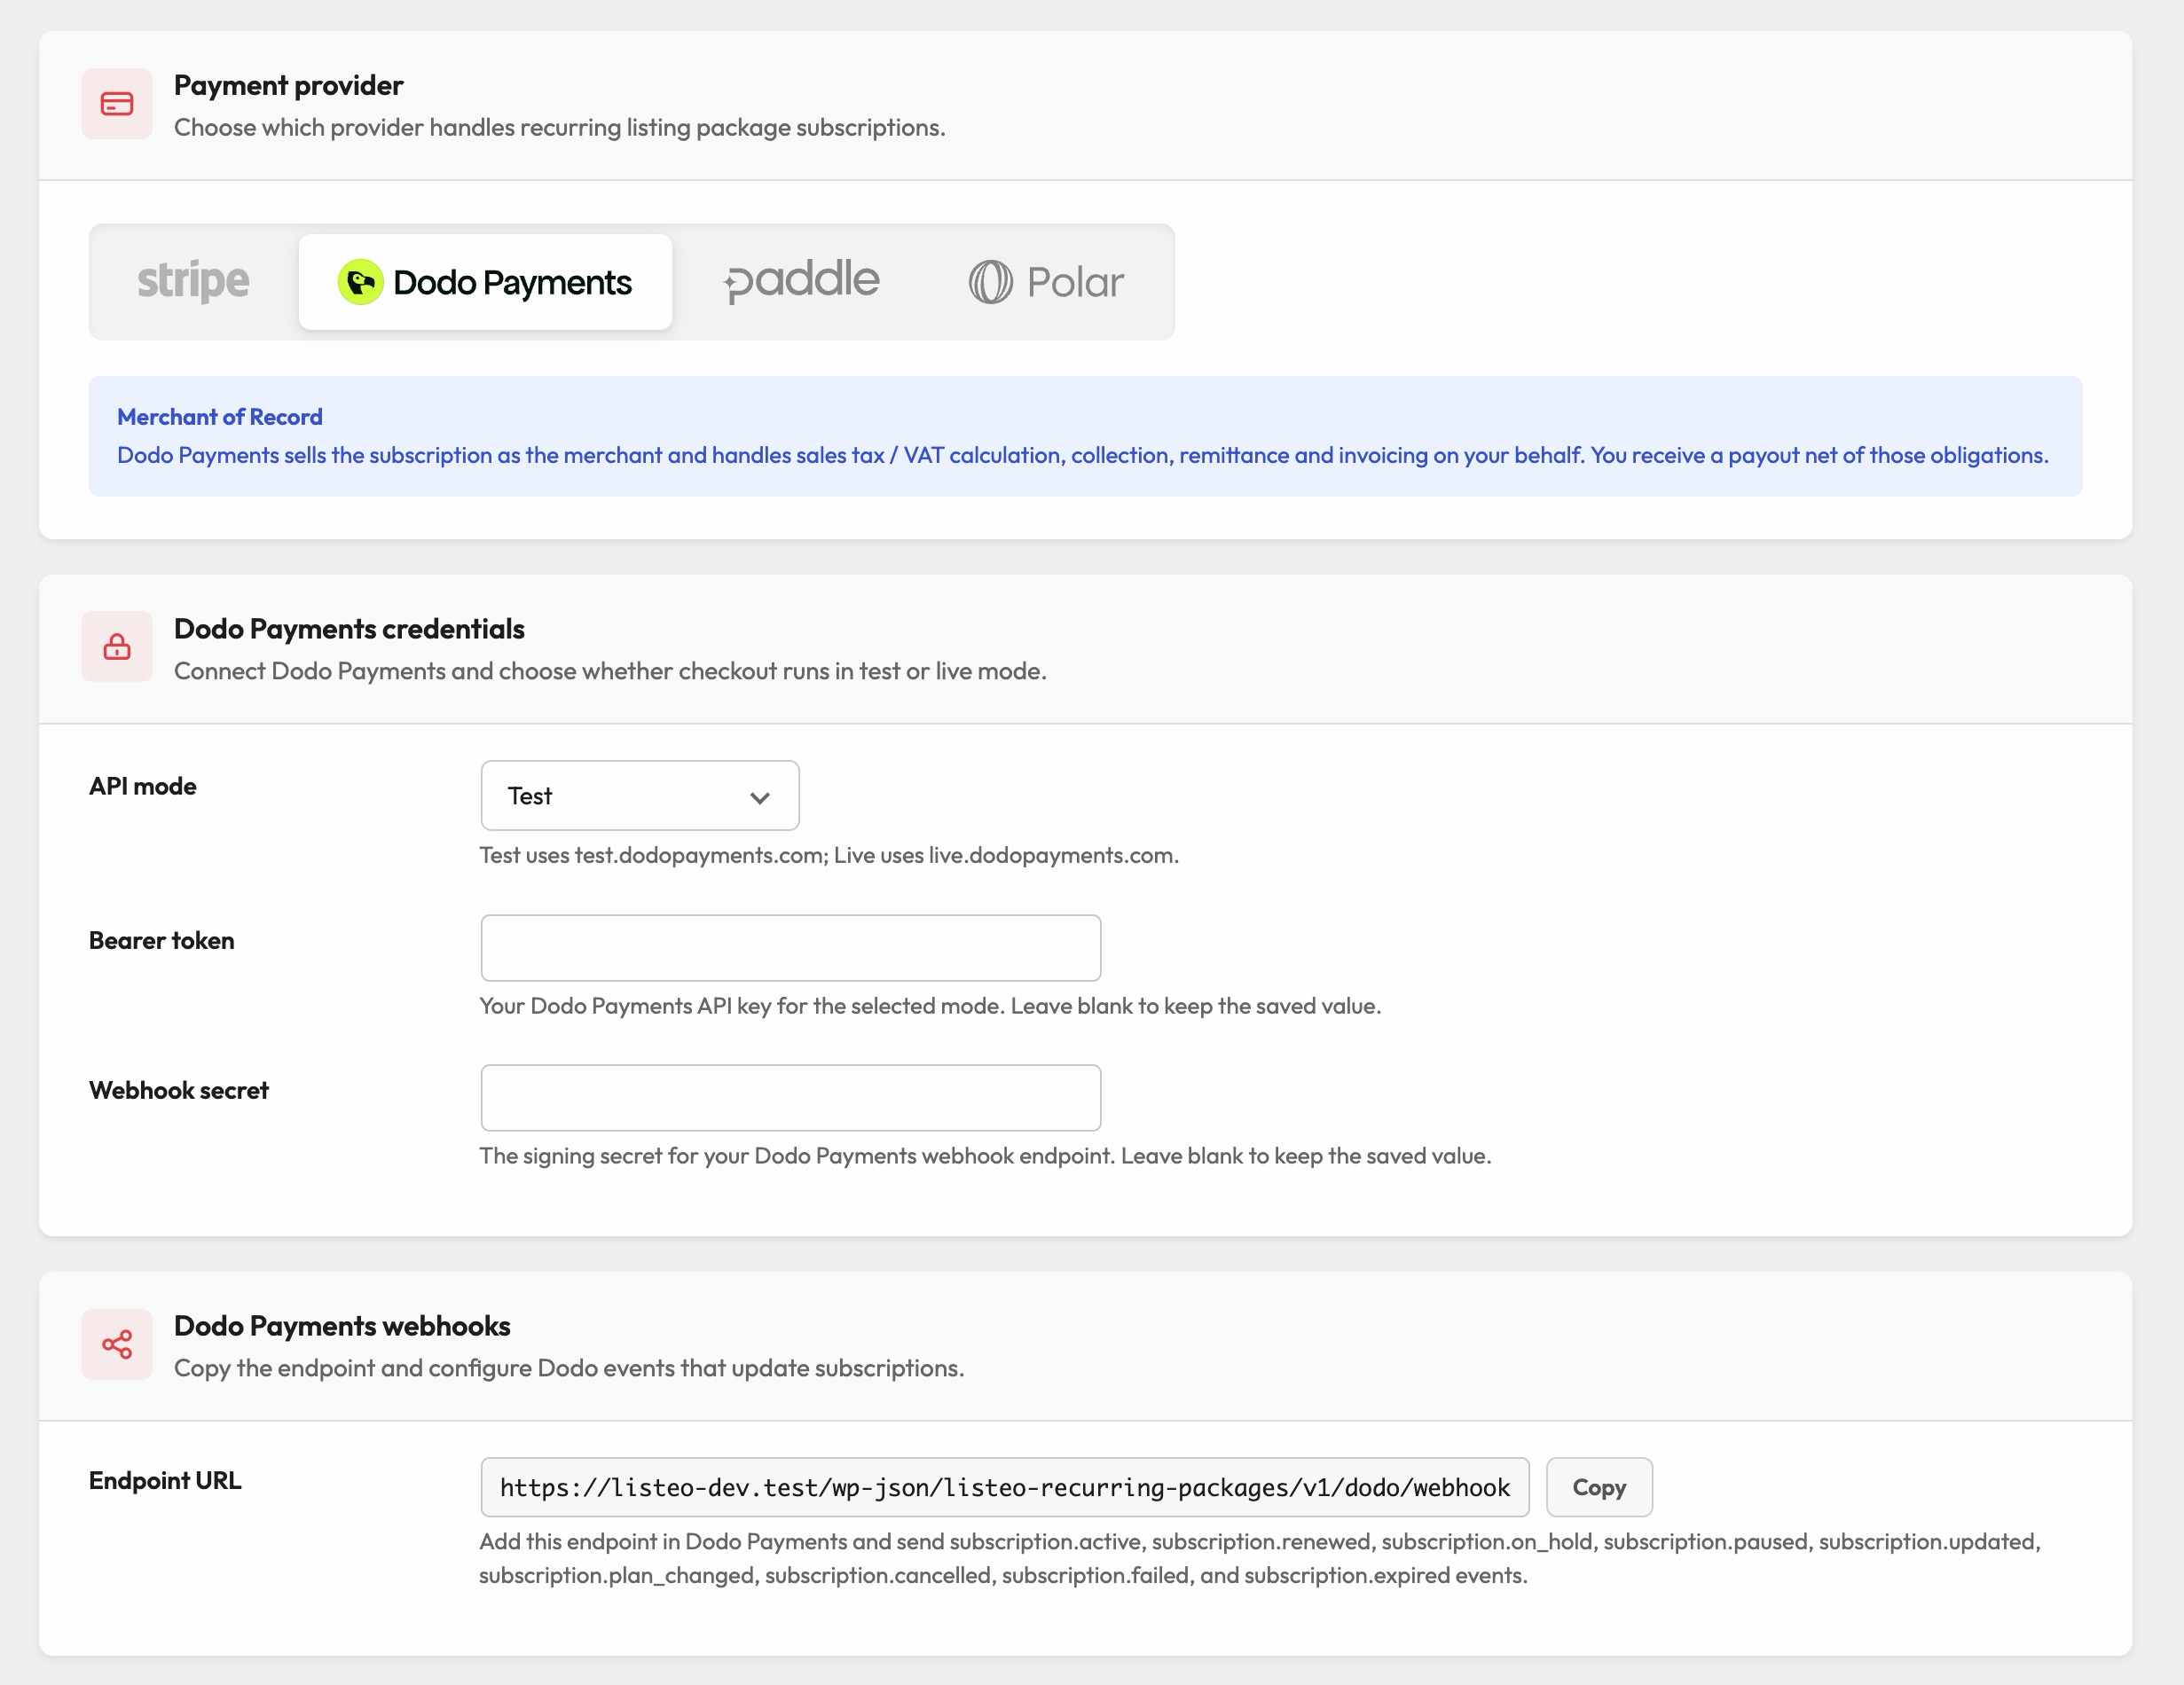Viewport: 2184px width, 1685px height.
Task: Click the Dodo Payments credentials heading
Action: pos(349,629)
